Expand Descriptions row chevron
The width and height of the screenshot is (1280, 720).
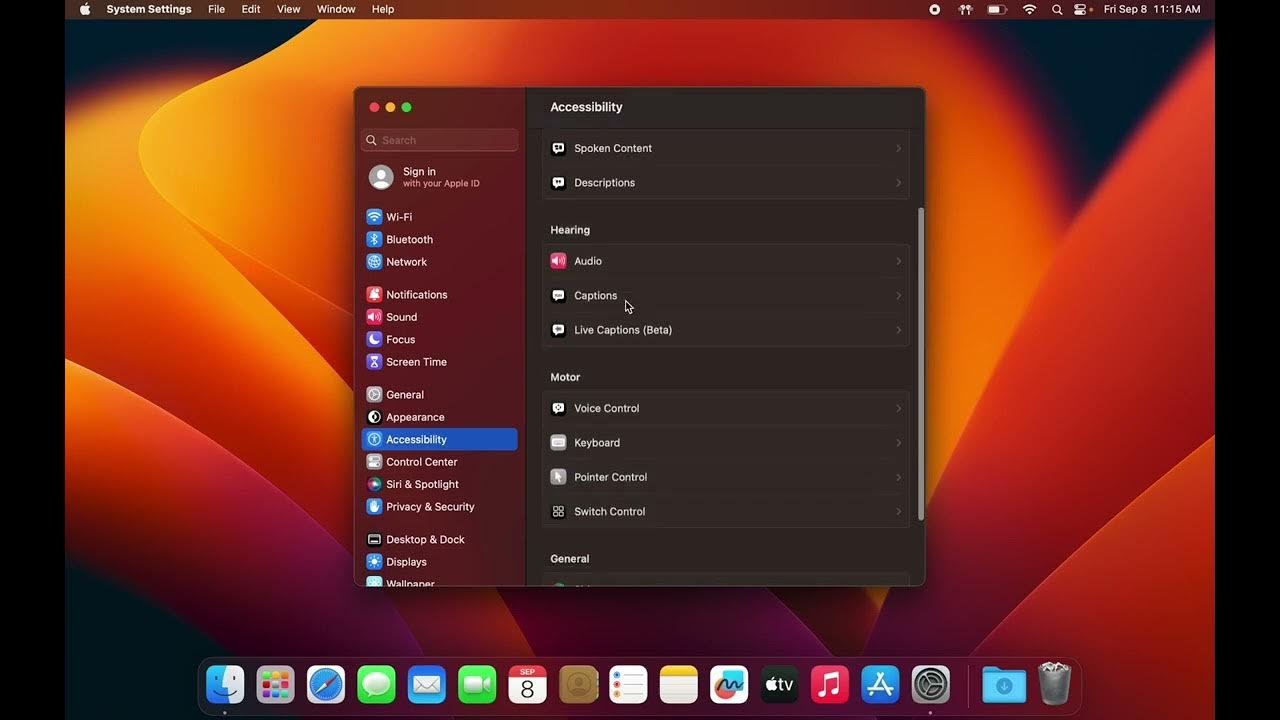coord(898,183)
